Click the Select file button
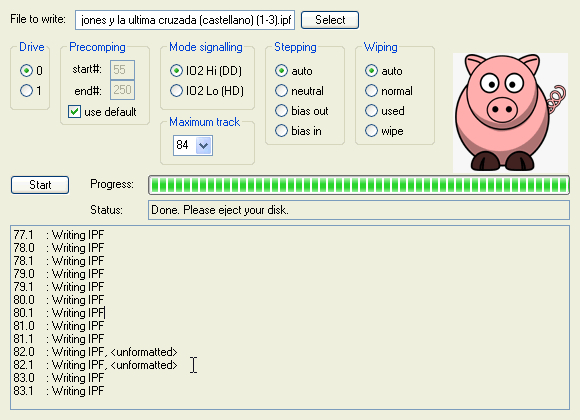This screenshot has height=420, width=580. (330, 20)
